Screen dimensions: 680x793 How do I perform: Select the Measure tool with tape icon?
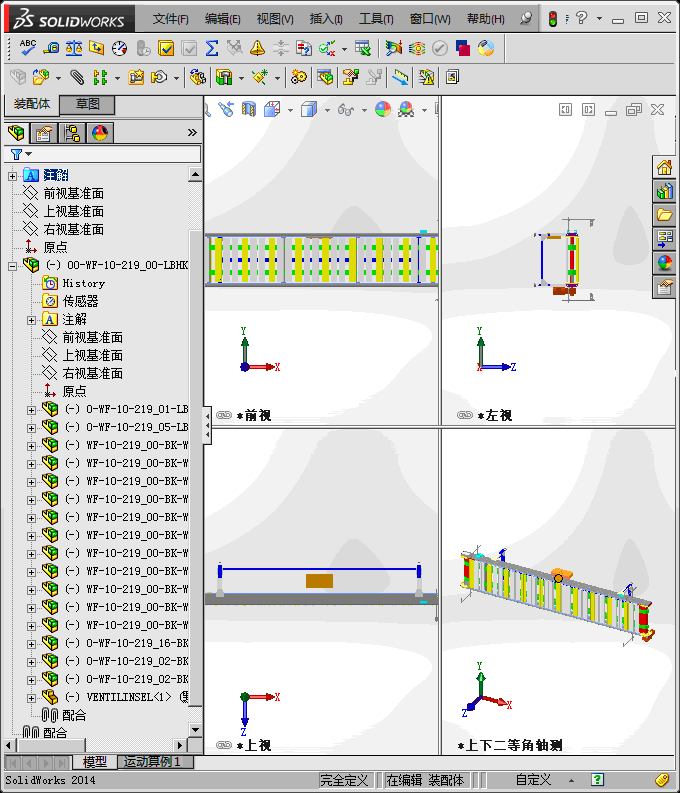(x=51, y=48)
